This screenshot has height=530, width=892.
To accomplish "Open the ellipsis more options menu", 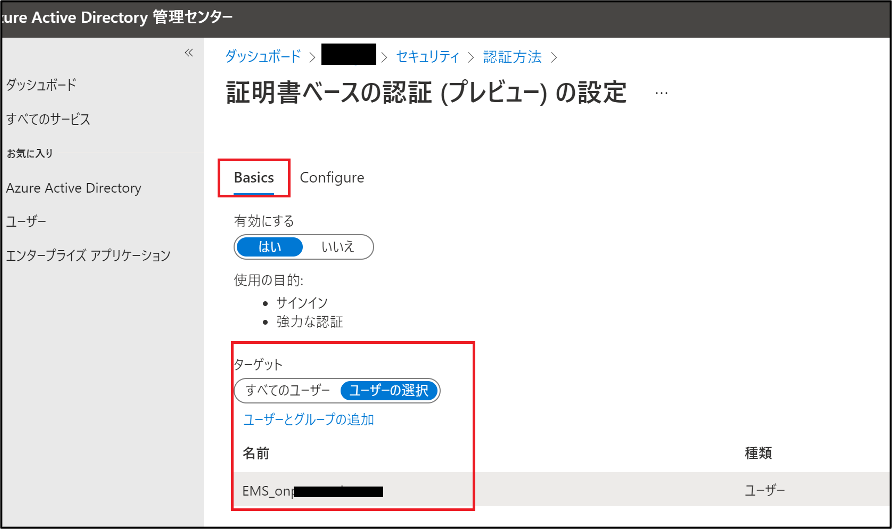I will click(x=661, y=93).
